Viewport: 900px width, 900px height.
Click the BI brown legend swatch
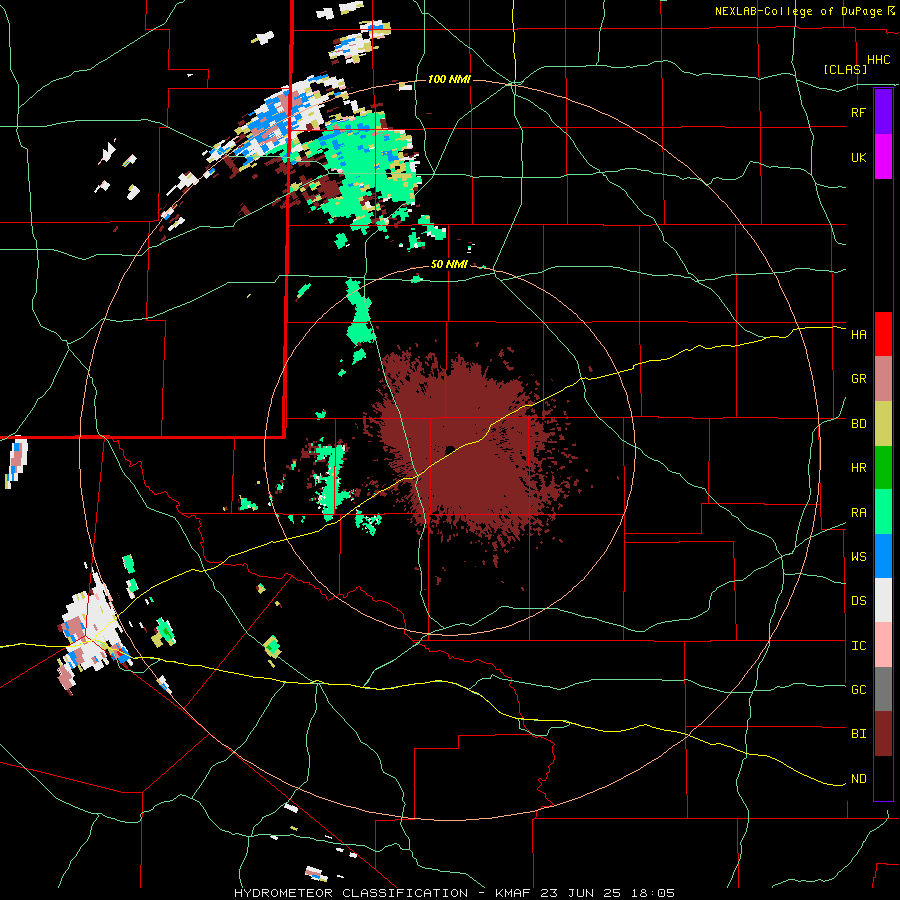(883, 734)
